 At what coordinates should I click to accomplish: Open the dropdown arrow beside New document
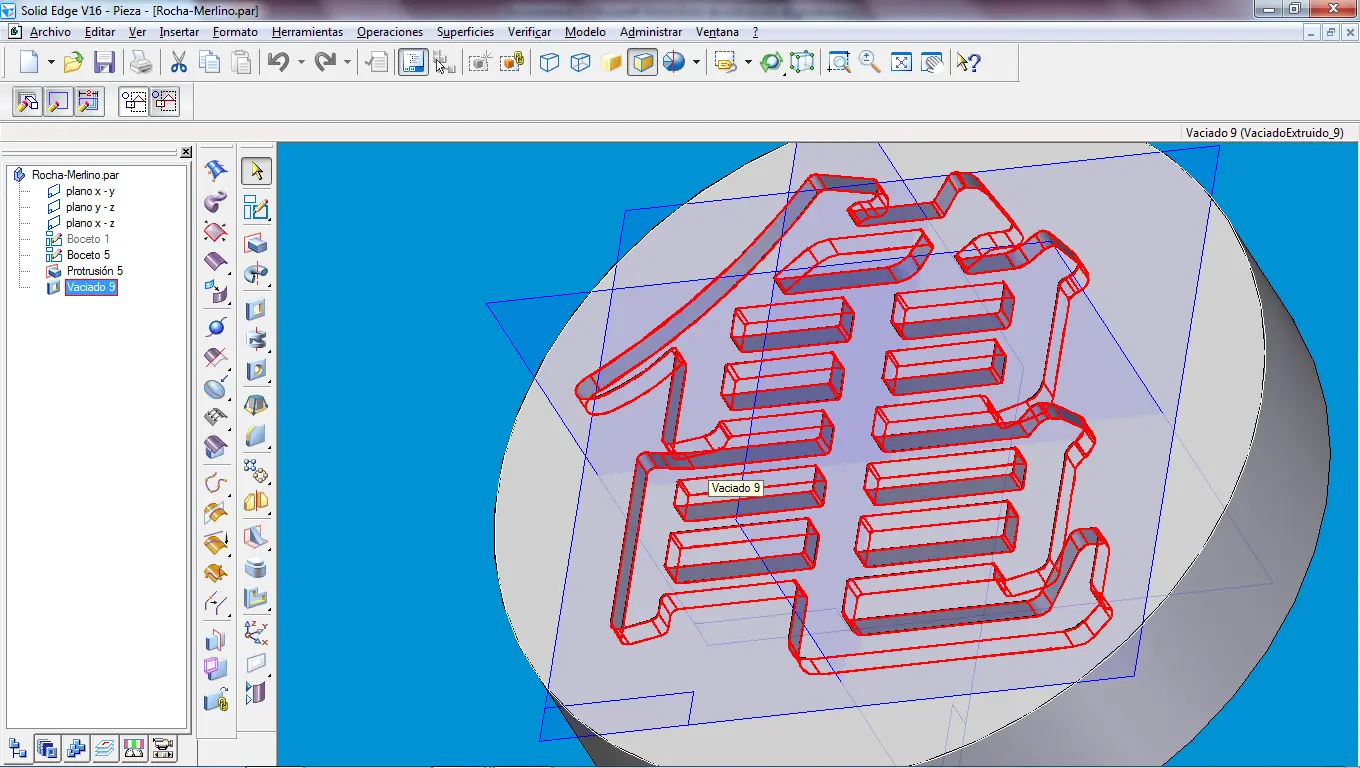point(51,63)
